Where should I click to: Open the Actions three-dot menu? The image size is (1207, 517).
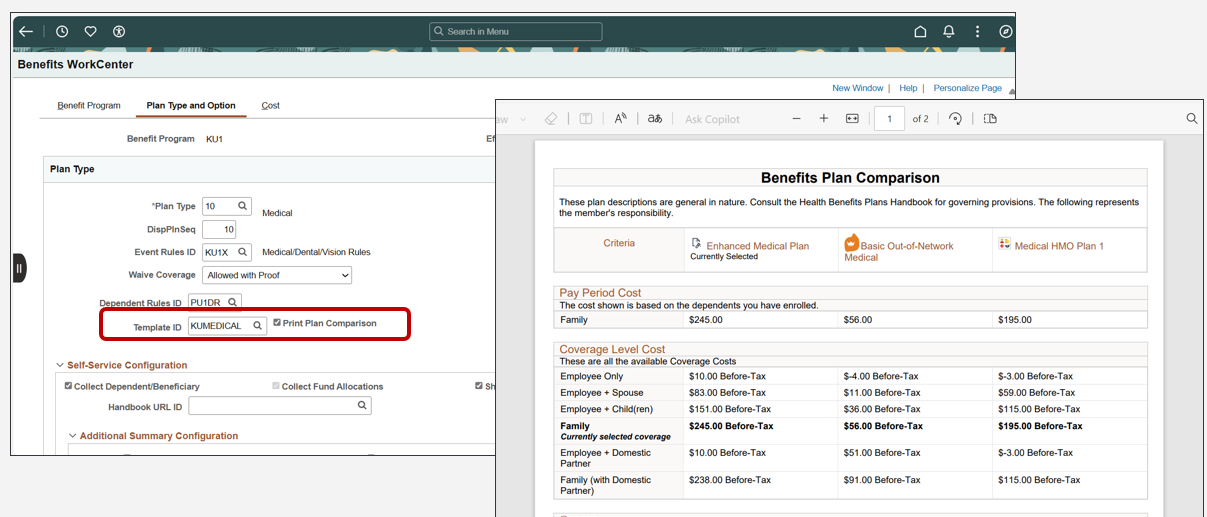pyautogui.click(x=977, y=32)
